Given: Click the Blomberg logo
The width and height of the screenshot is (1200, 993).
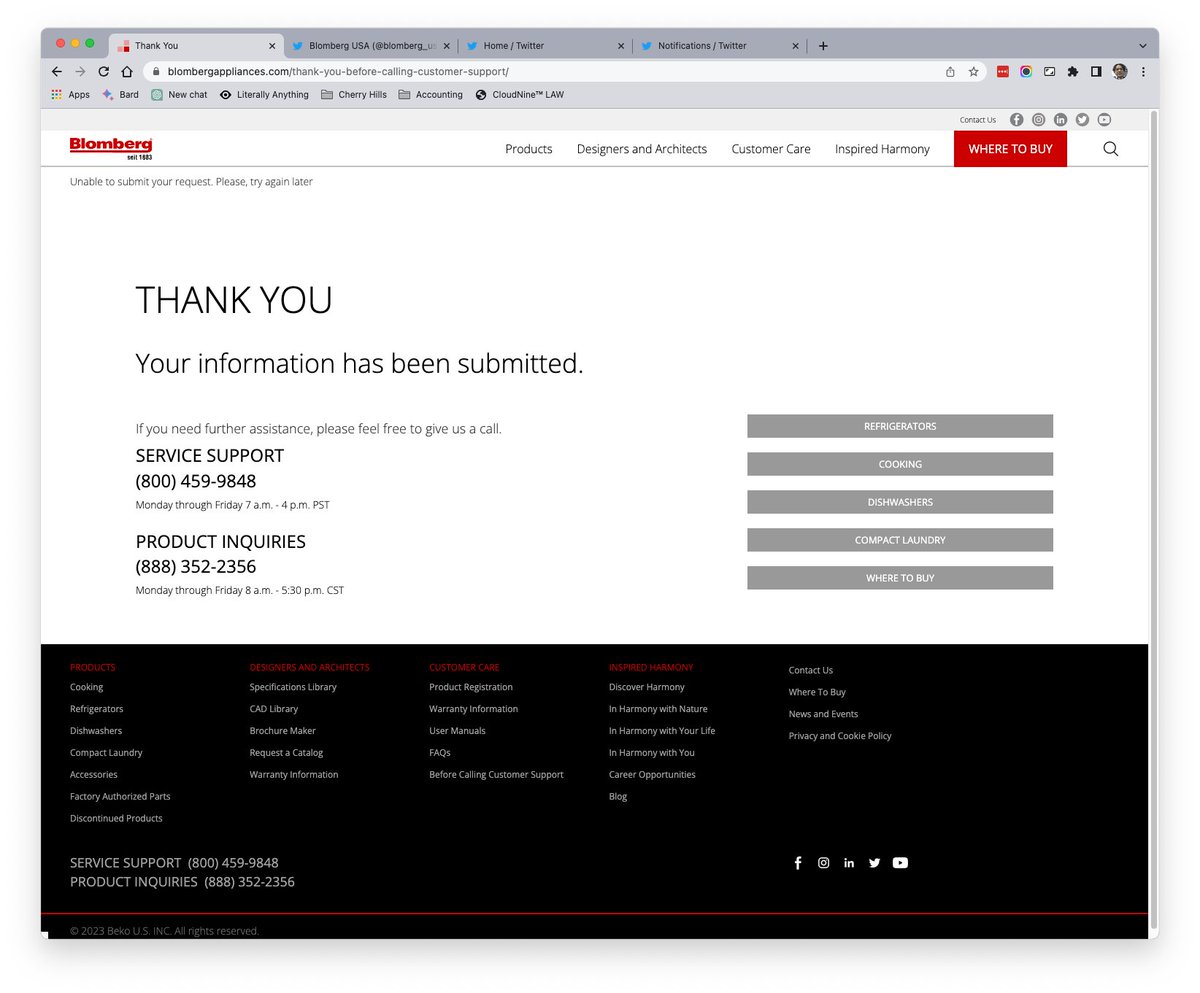Looking at the screenshot, I should [111, 148].
